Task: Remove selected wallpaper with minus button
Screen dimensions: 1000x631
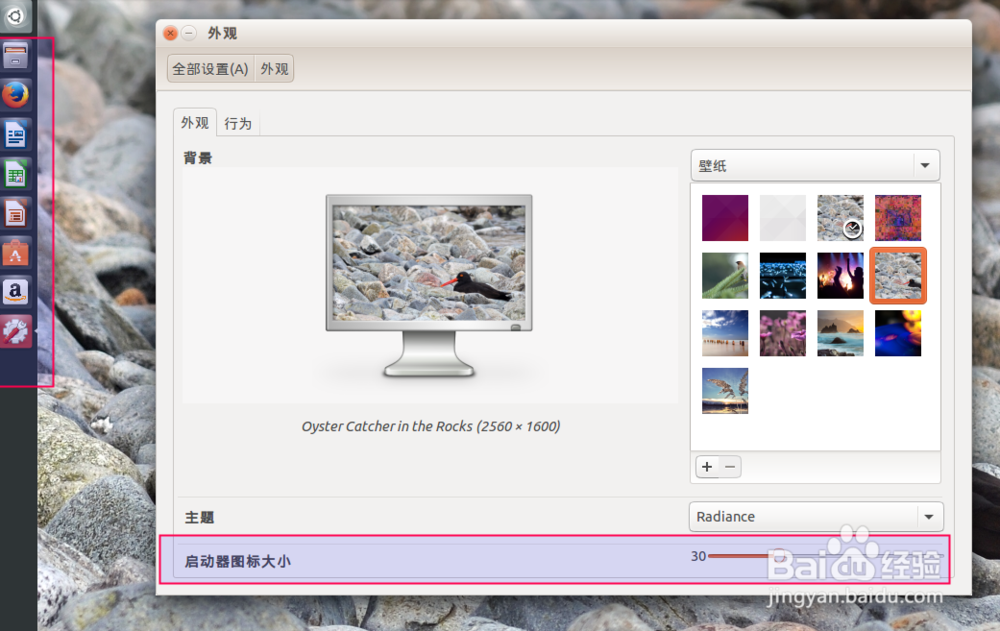Action: pyautogui.click(x=730, y=466)
